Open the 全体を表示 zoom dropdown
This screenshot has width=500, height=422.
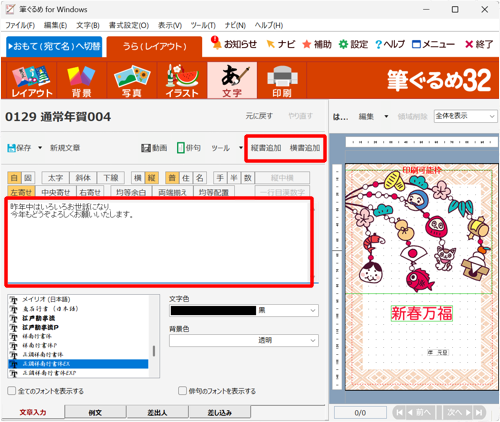point(465,116)
